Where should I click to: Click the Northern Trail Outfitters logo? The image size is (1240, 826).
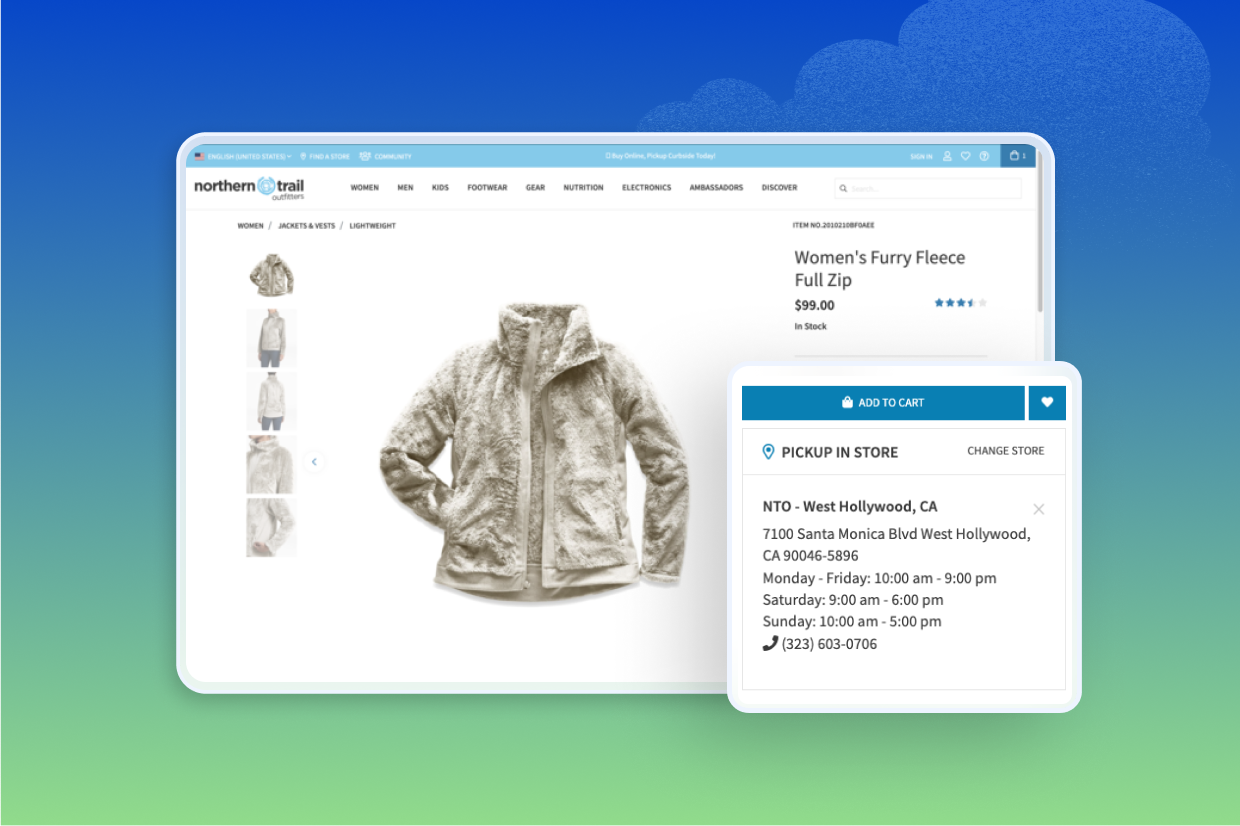249,187
